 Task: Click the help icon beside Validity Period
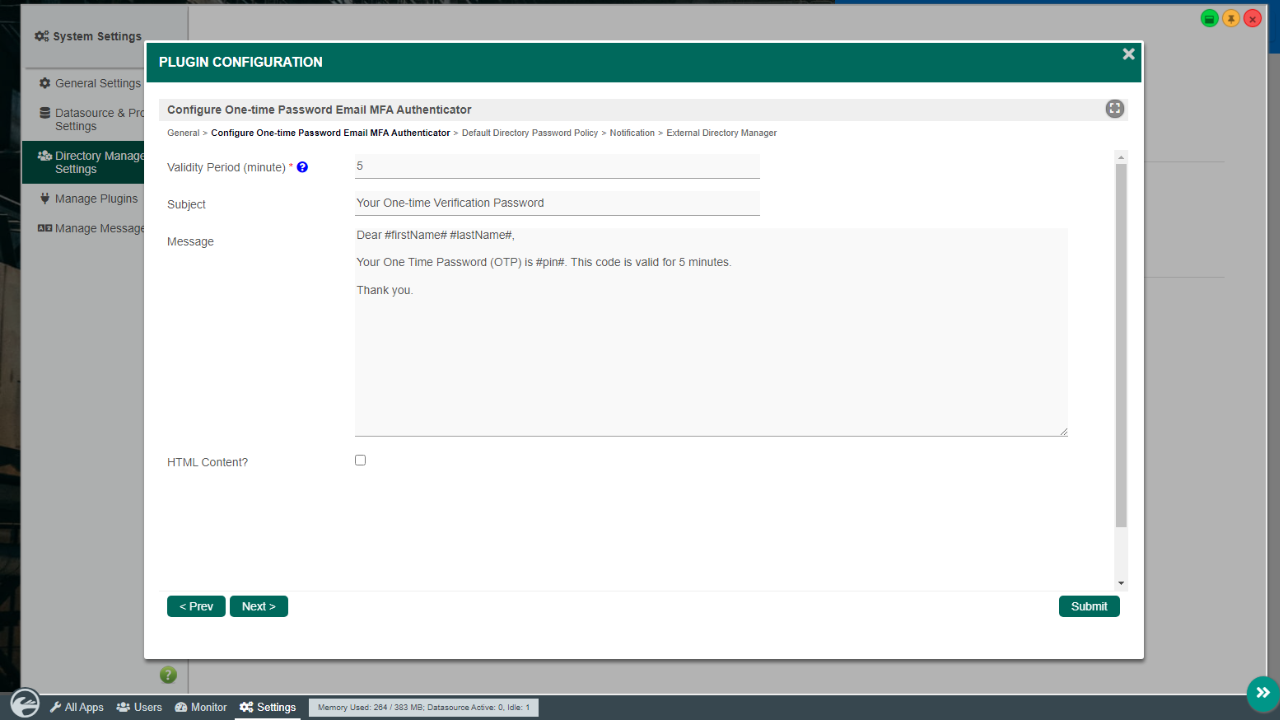coord(302,168)
